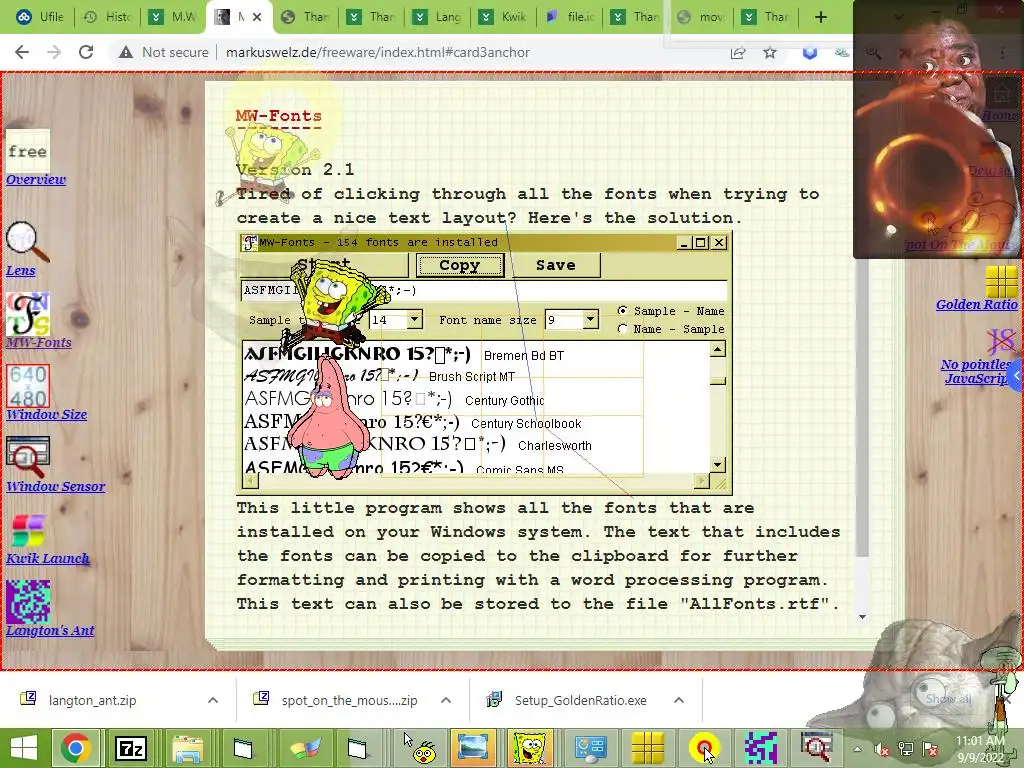The image size is (1024, 768).
Task: Switch to the file.io browser tab
Action: [x=569, y=17]
